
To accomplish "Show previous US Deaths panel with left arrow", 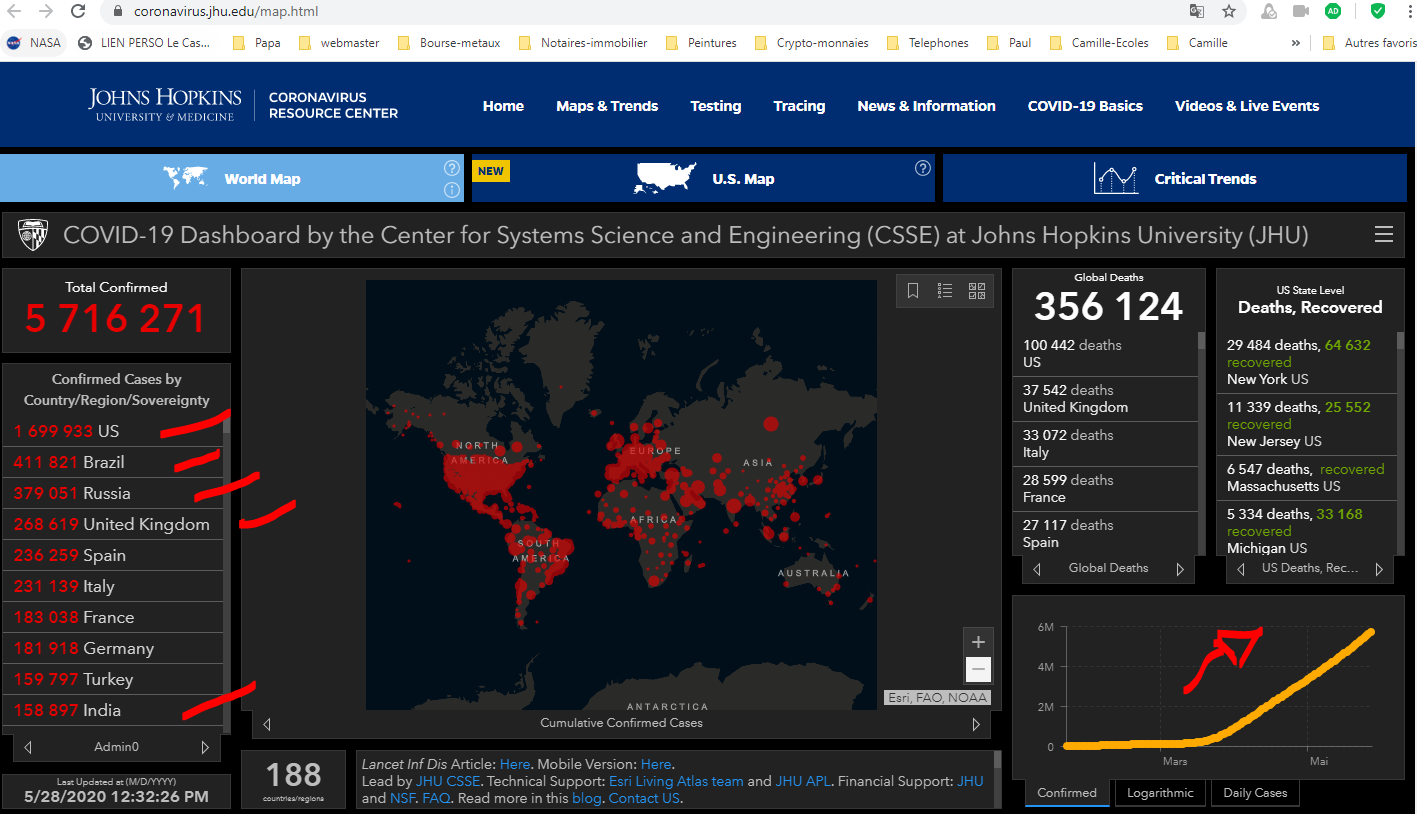I will tap(1241, 569).
